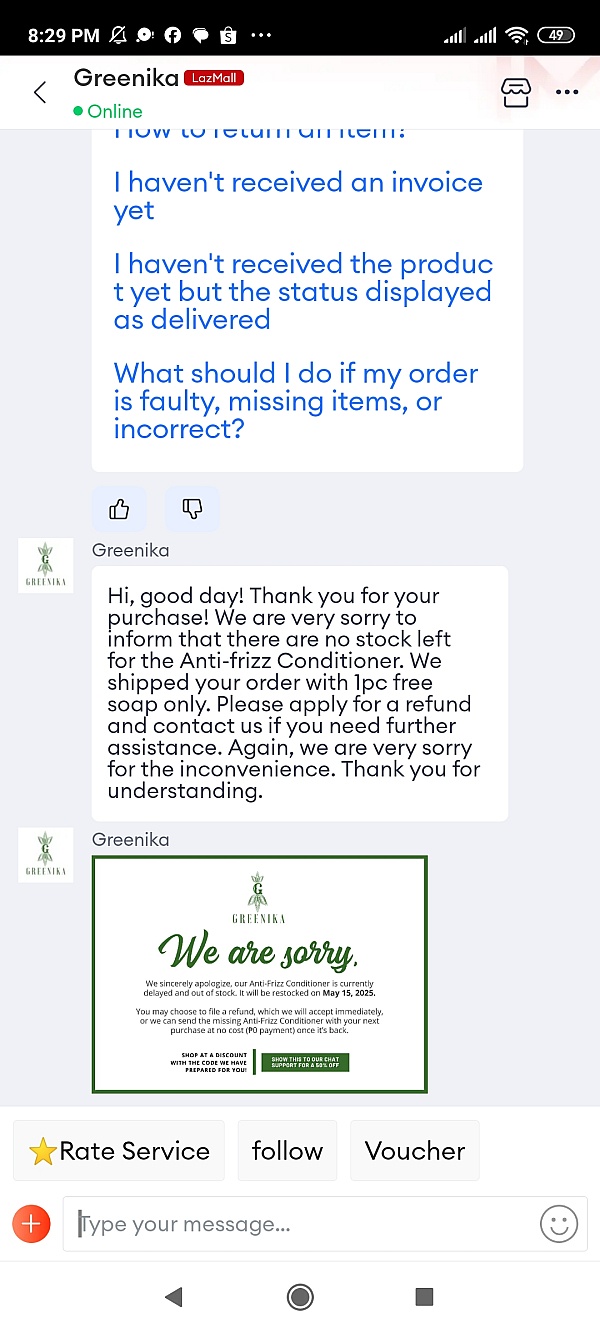600x1333 pixels.
Task: Tap the Greenika shop name in header
Action: pos(126,78)
